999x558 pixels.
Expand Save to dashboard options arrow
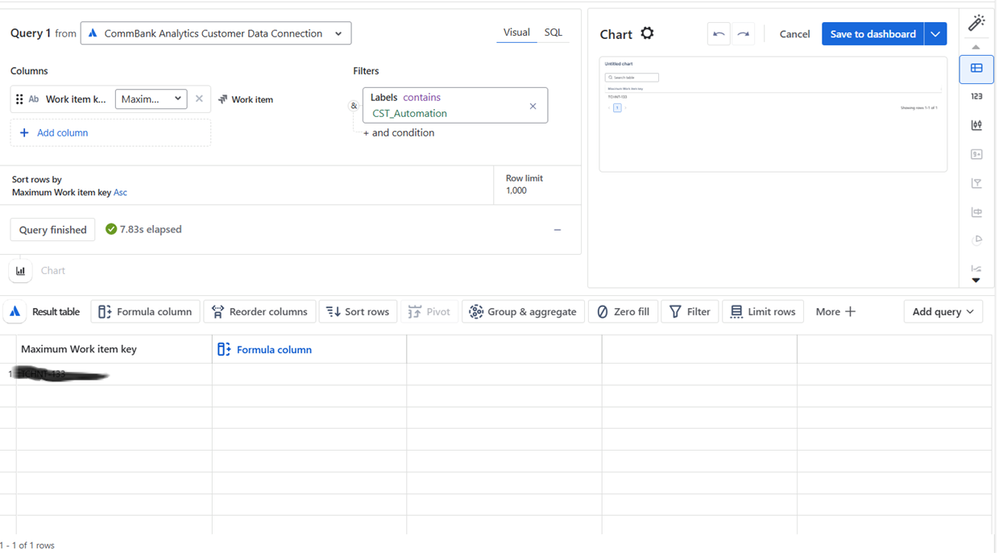935,34
